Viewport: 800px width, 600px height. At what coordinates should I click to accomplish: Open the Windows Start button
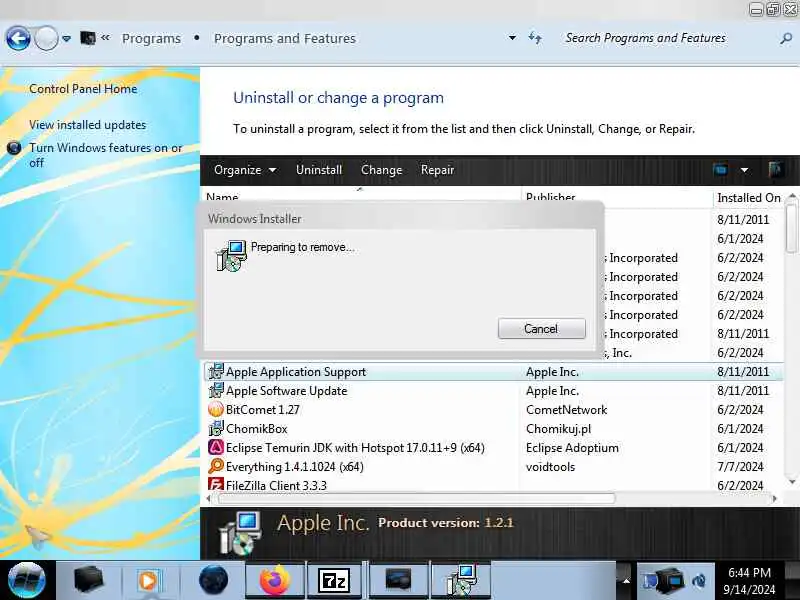coord(27,580)
